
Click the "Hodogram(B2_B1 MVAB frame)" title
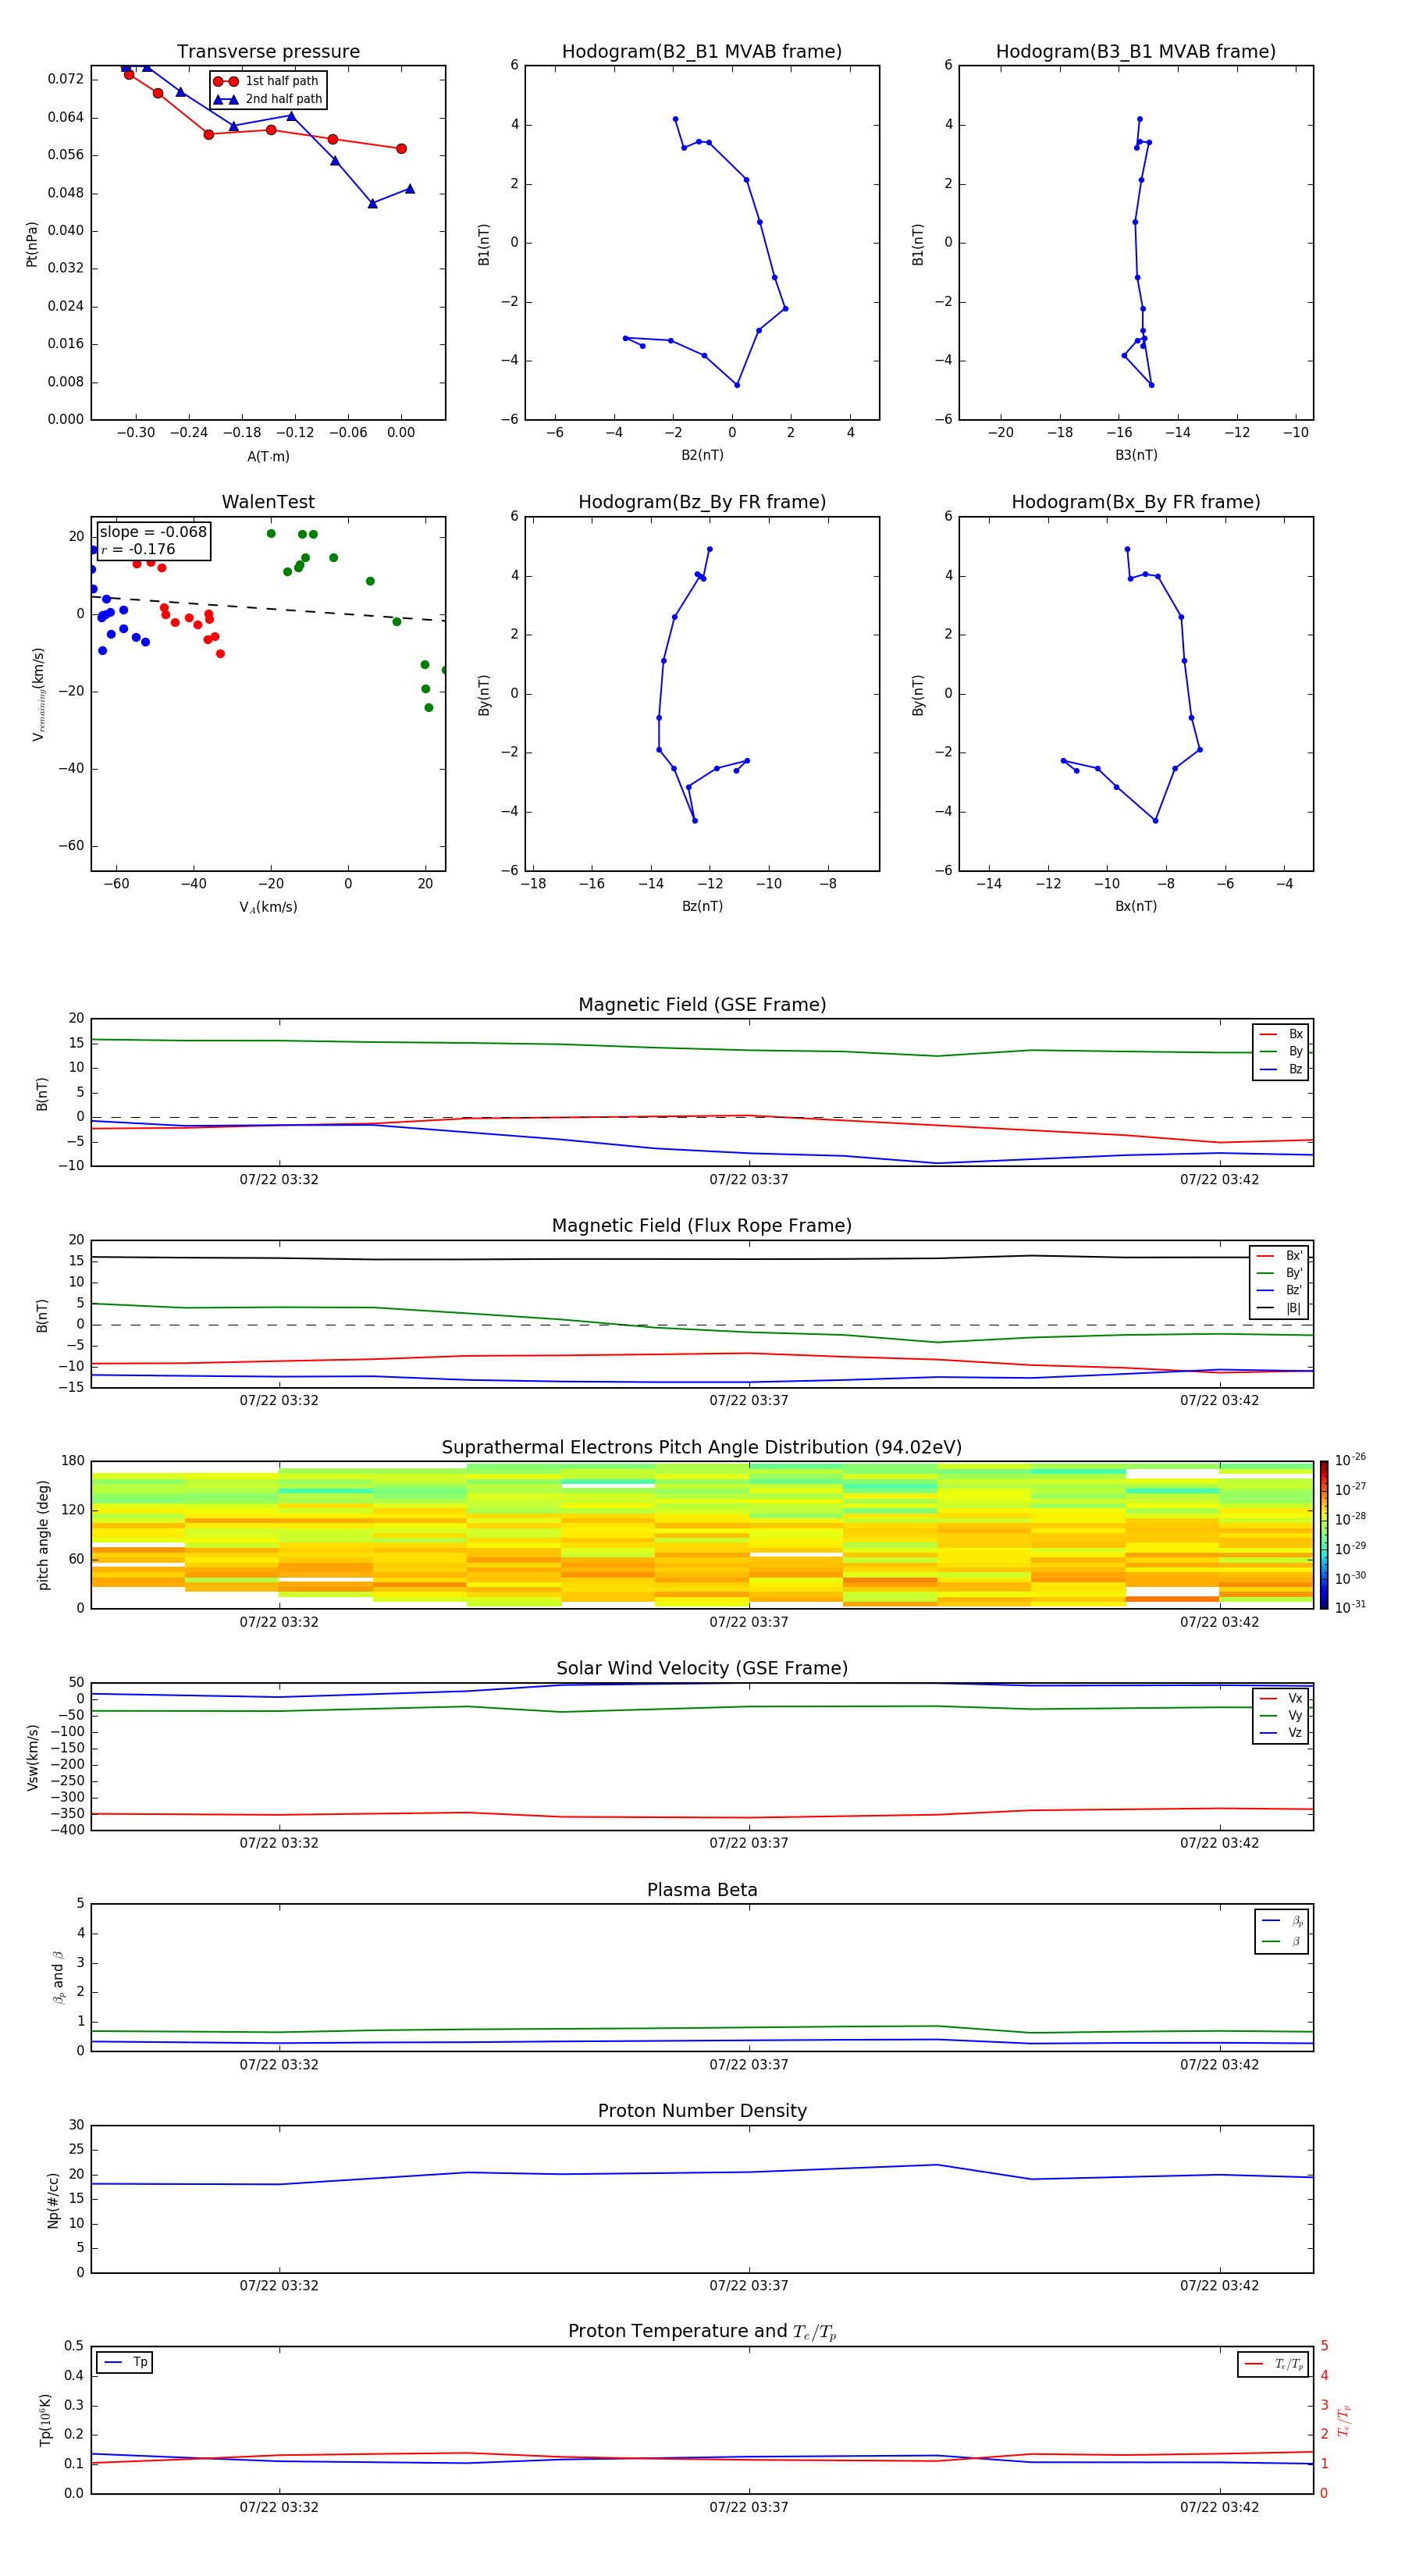(702, 52)
